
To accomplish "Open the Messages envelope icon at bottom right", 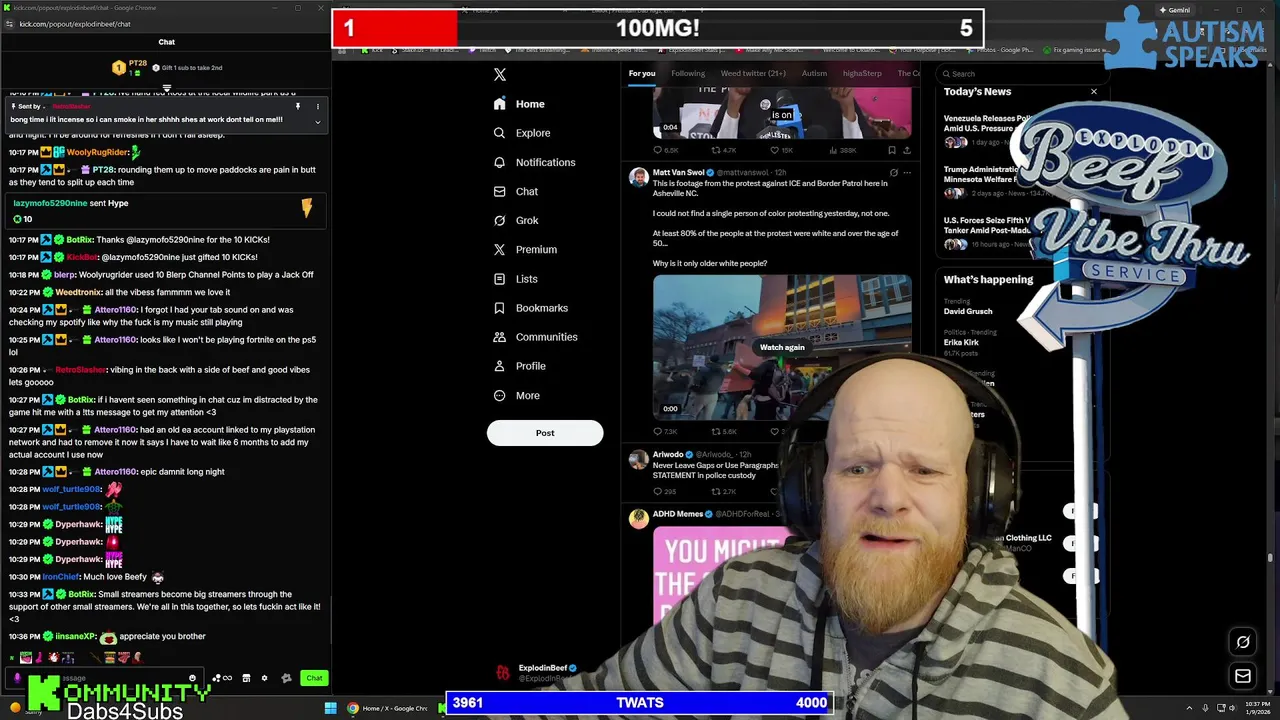I will [x=1243, y=676].
